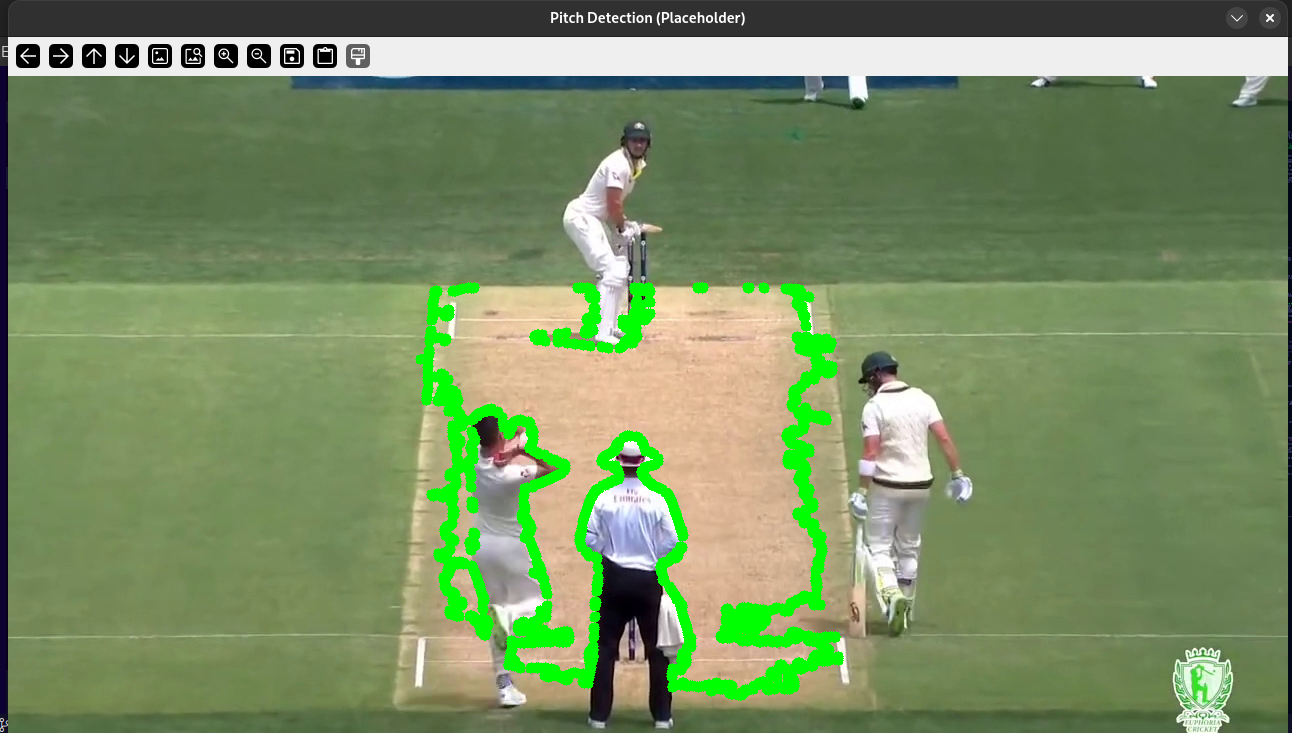Select the striker batsman's green helmet

636,132
